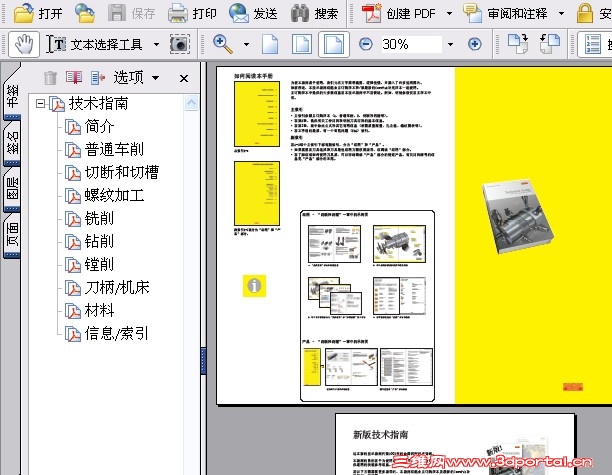This screenshot has width=612, height=475.
Task: Delete the selected bookmark with trash icon
Action: coord(50,78)
